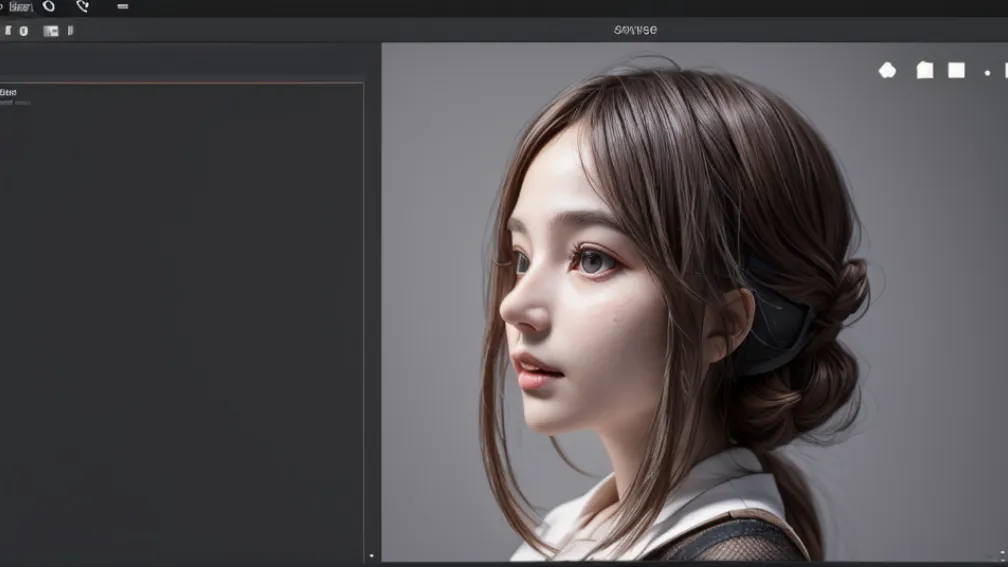
Task: Click the small oval icon in second toolbar
Action: click(x=24, y=31)
